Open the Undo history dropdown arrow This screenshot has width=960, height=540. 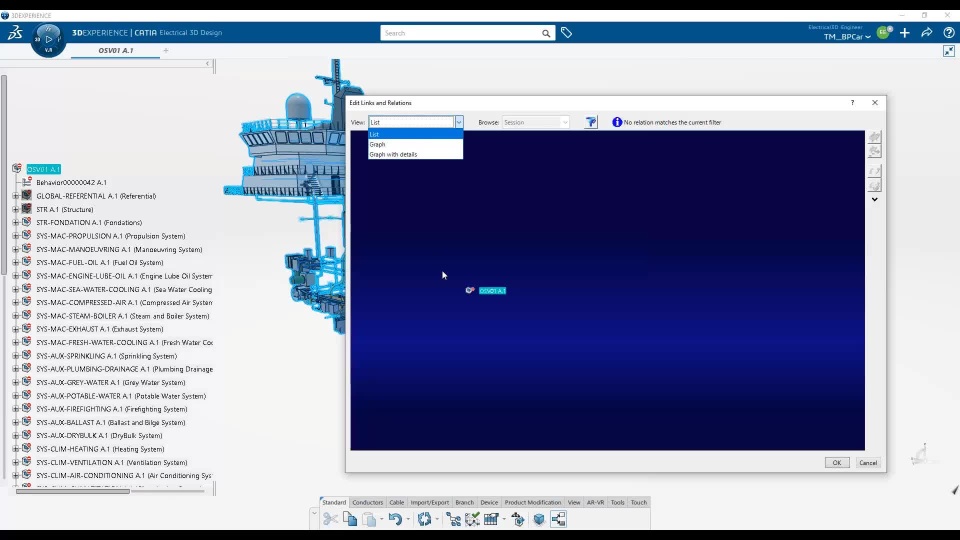[408, 520]
